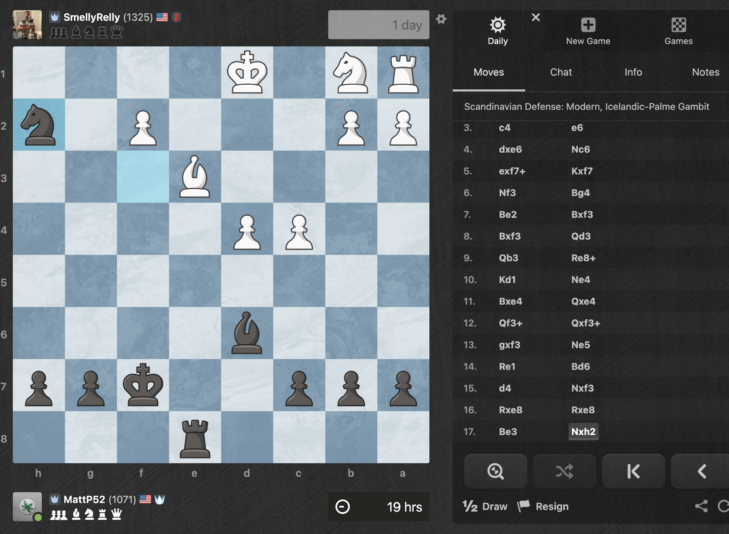Click the white pawn on d4
Image resolution: width=729 pixels, height=534 pixels.
(x=247, y=229)
